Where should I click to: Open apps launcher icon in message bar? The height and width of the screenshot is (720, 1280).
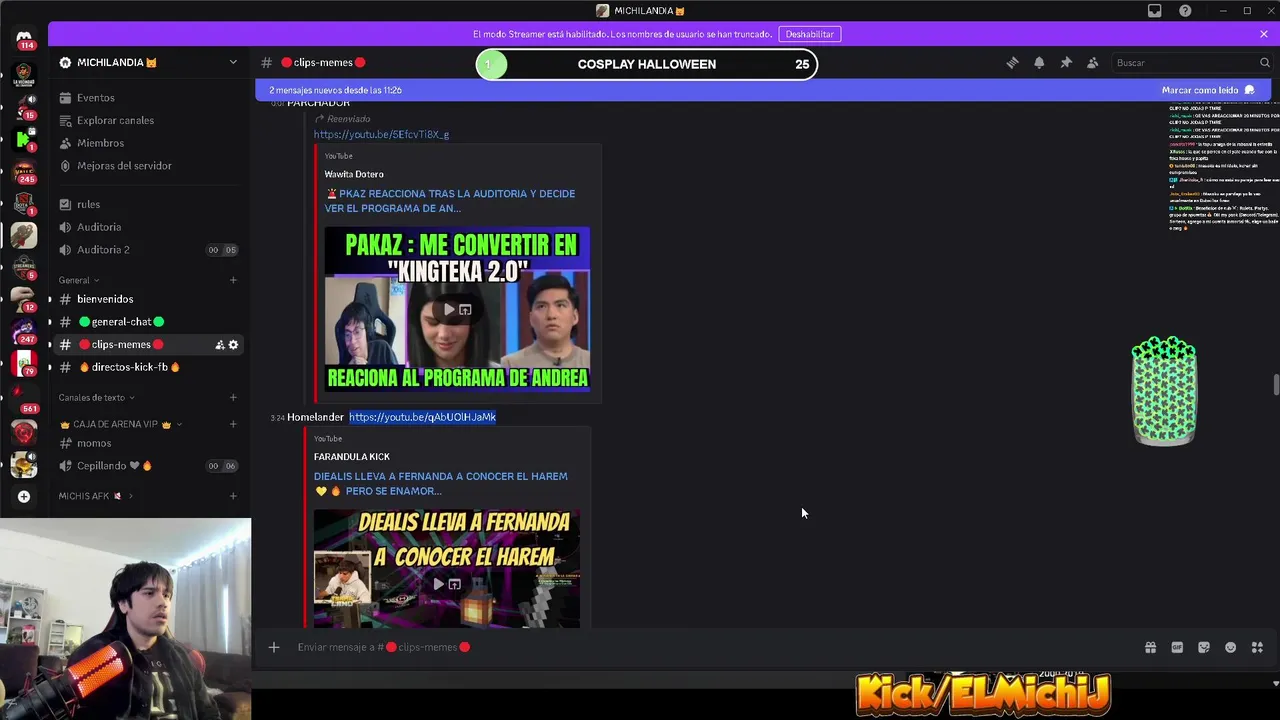(1258, 647)
